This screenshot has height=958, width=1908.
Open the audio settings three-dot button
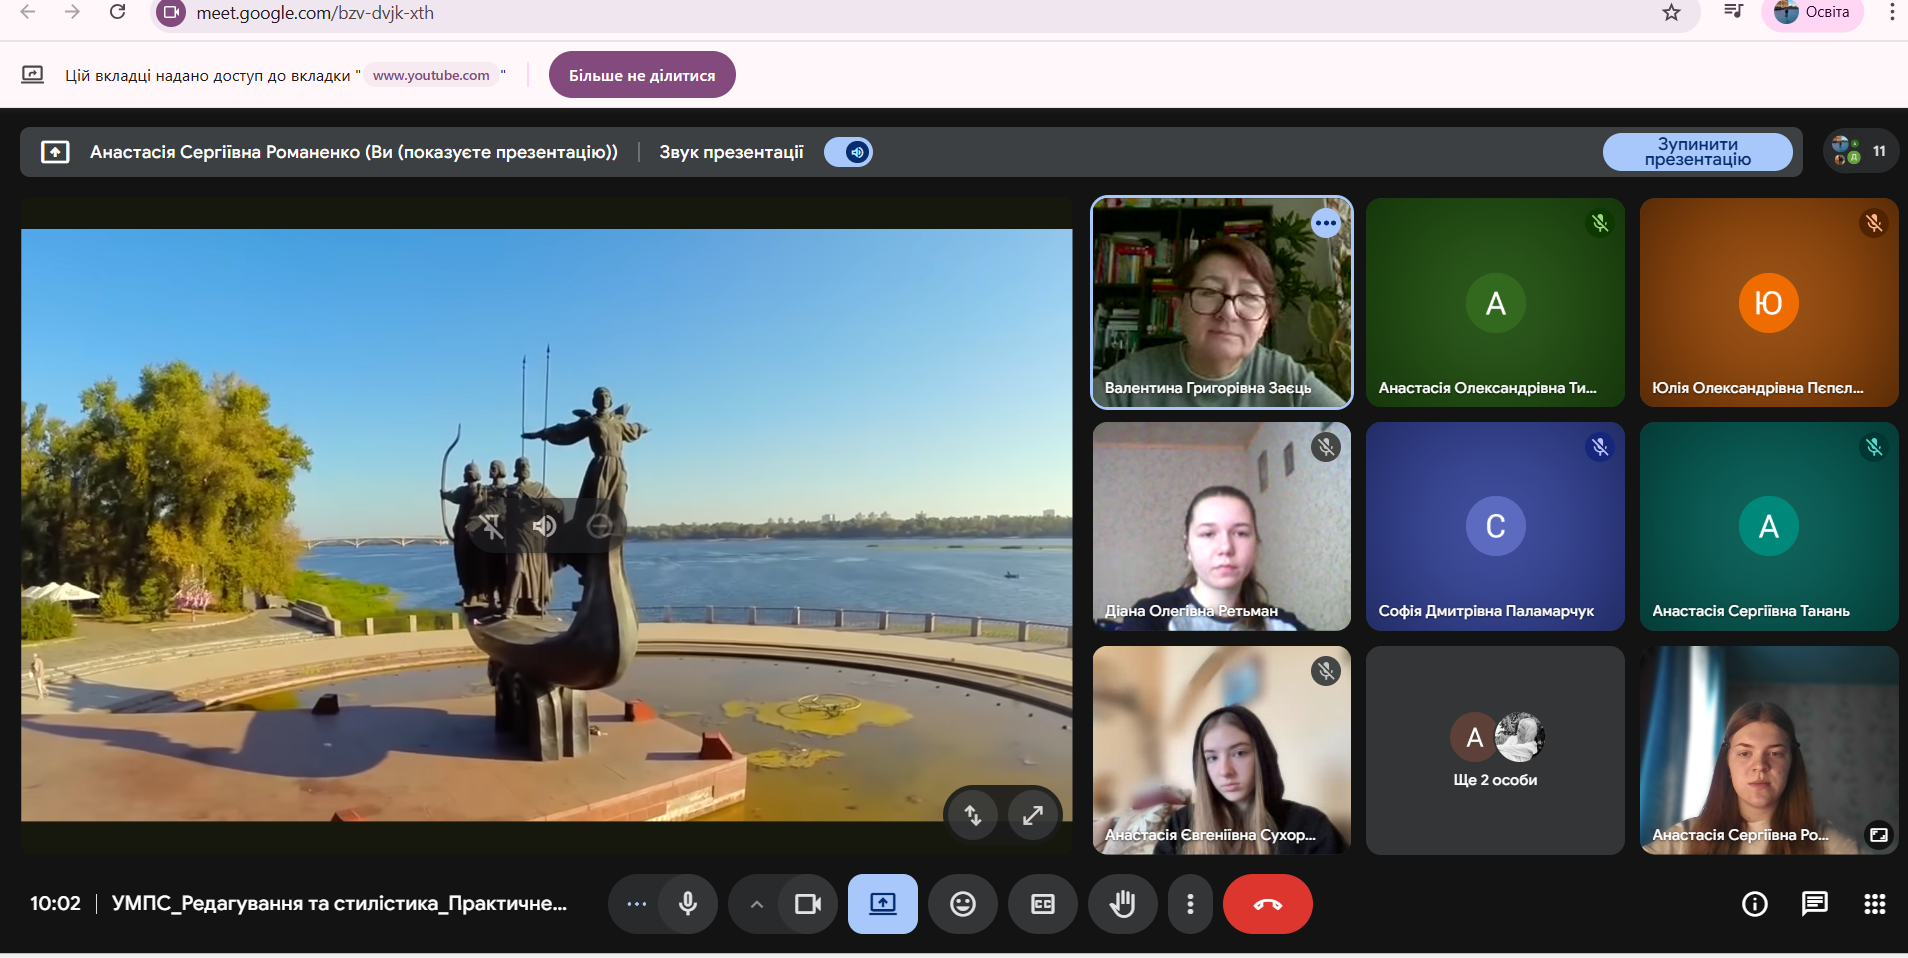tap(636, 904)
